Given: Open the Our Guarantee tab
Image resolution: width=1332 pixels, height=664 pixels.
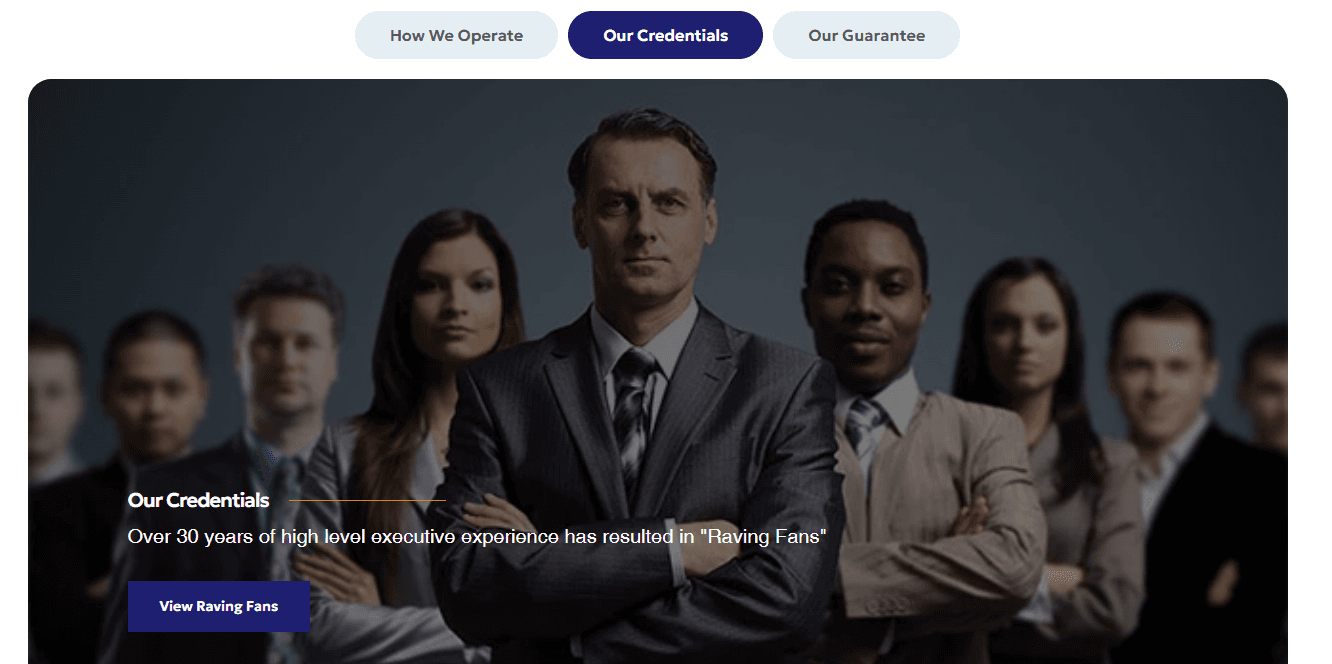Looking at the screenshot, I should (x=866, y=35).
